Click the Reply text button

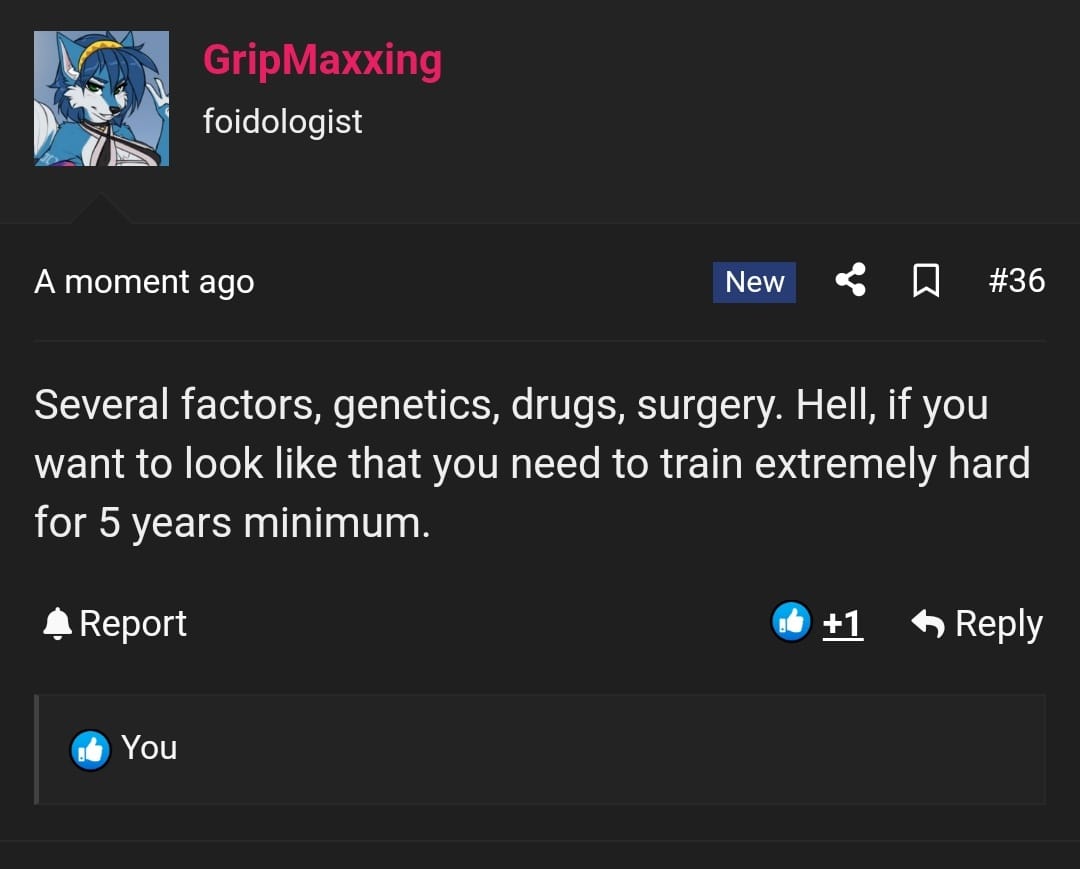999,625
